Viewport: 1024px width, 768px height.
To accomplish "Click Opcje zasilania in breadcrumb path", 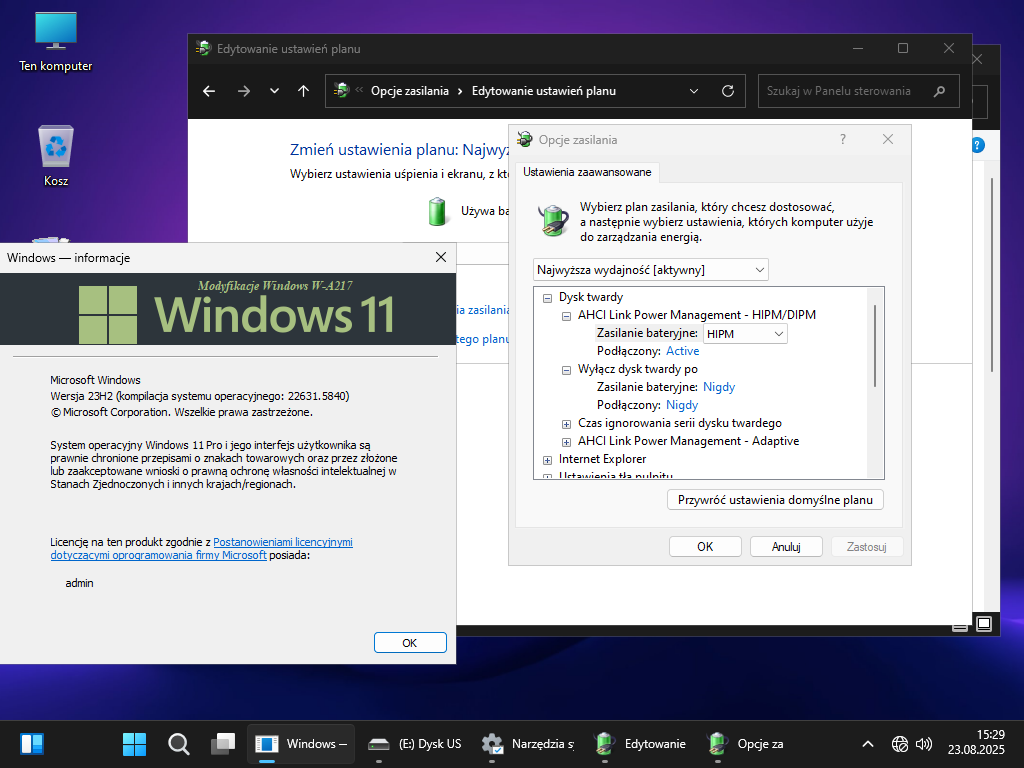I will pos(409,91).
